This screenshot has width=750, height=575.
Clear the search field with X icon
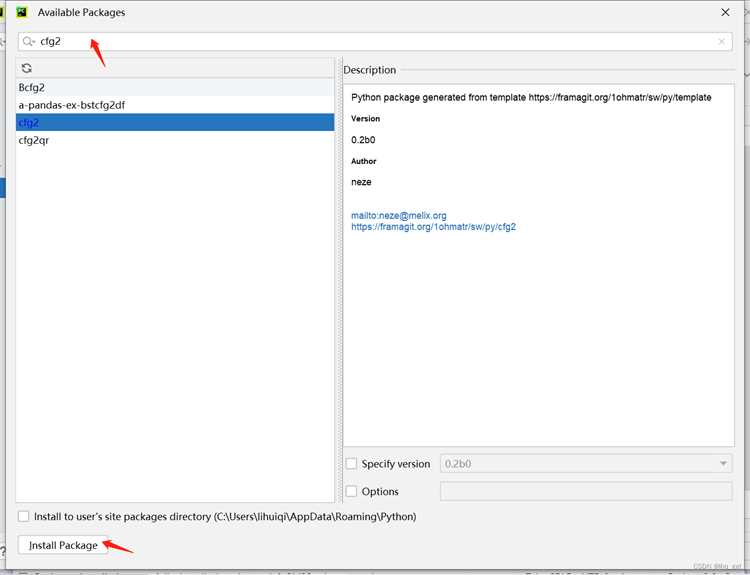721,42
